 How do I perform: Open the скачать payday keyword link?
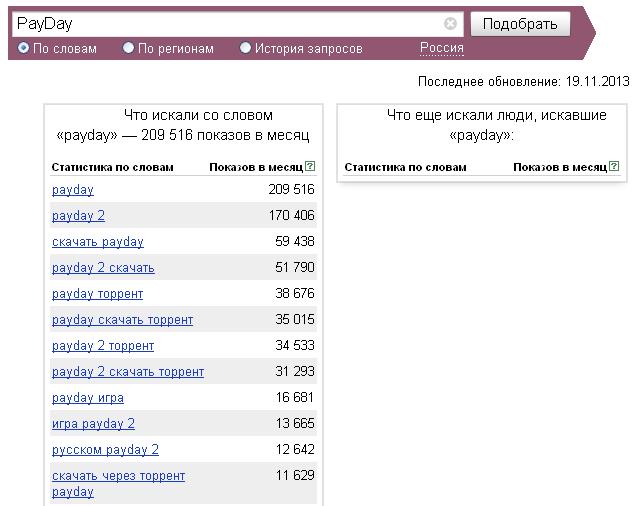click(98, 242)
